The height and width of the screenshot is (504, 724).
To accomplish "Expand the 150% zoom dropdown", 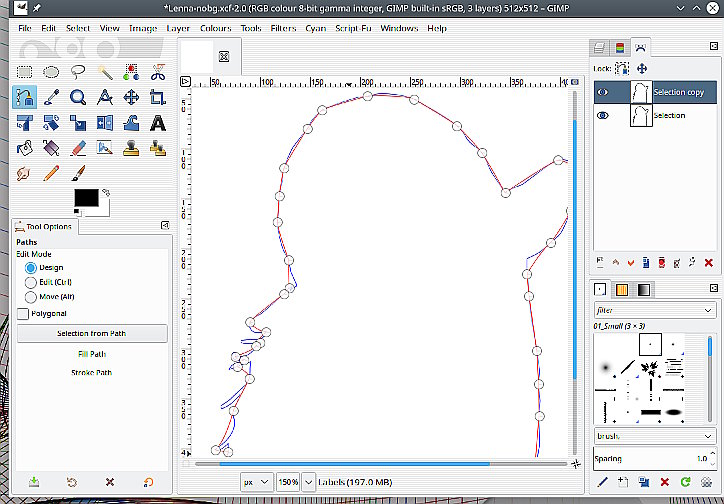I will (307, 482).
